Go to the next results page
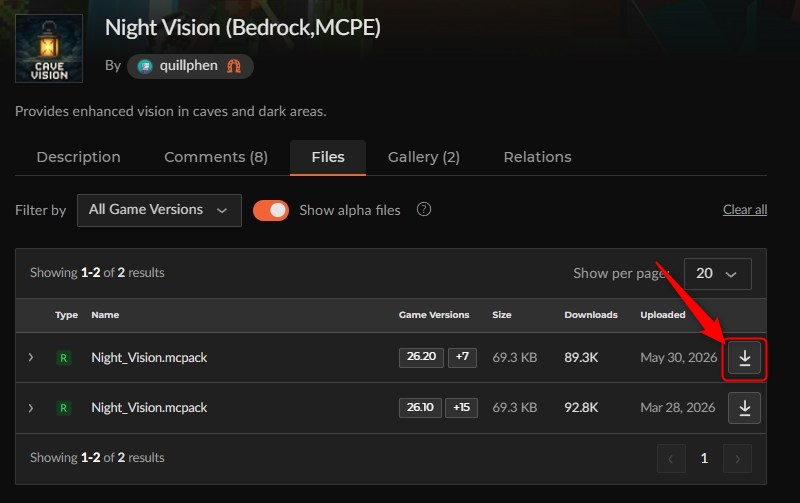 (x=737, y=459)
